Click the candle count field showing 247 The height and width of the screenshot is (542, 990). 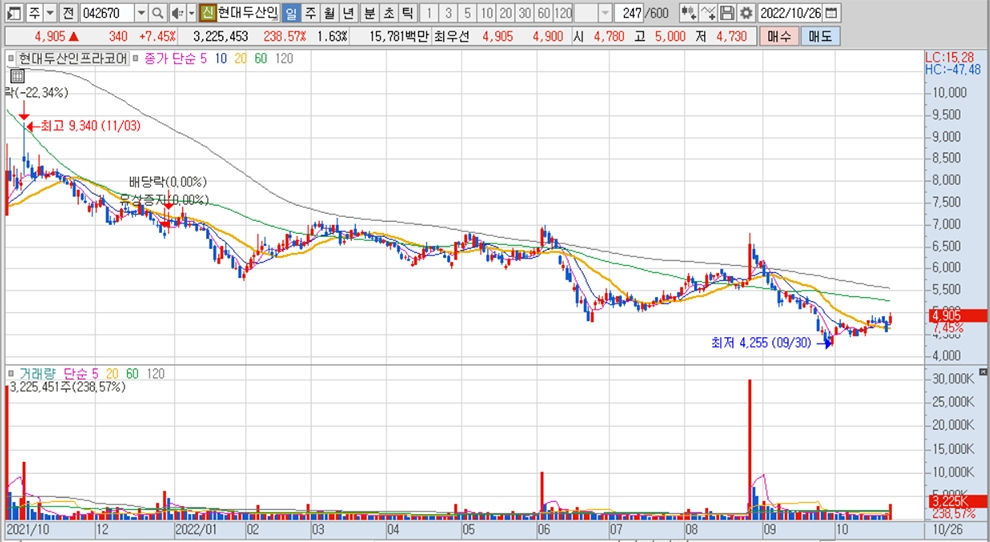coord(631,13)
